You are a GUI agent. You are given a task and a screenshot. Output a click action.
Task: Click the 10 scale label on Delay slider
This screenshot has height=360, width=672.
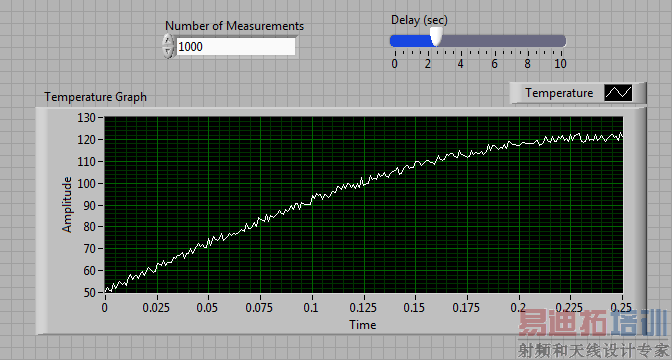(x=561, y=64)
